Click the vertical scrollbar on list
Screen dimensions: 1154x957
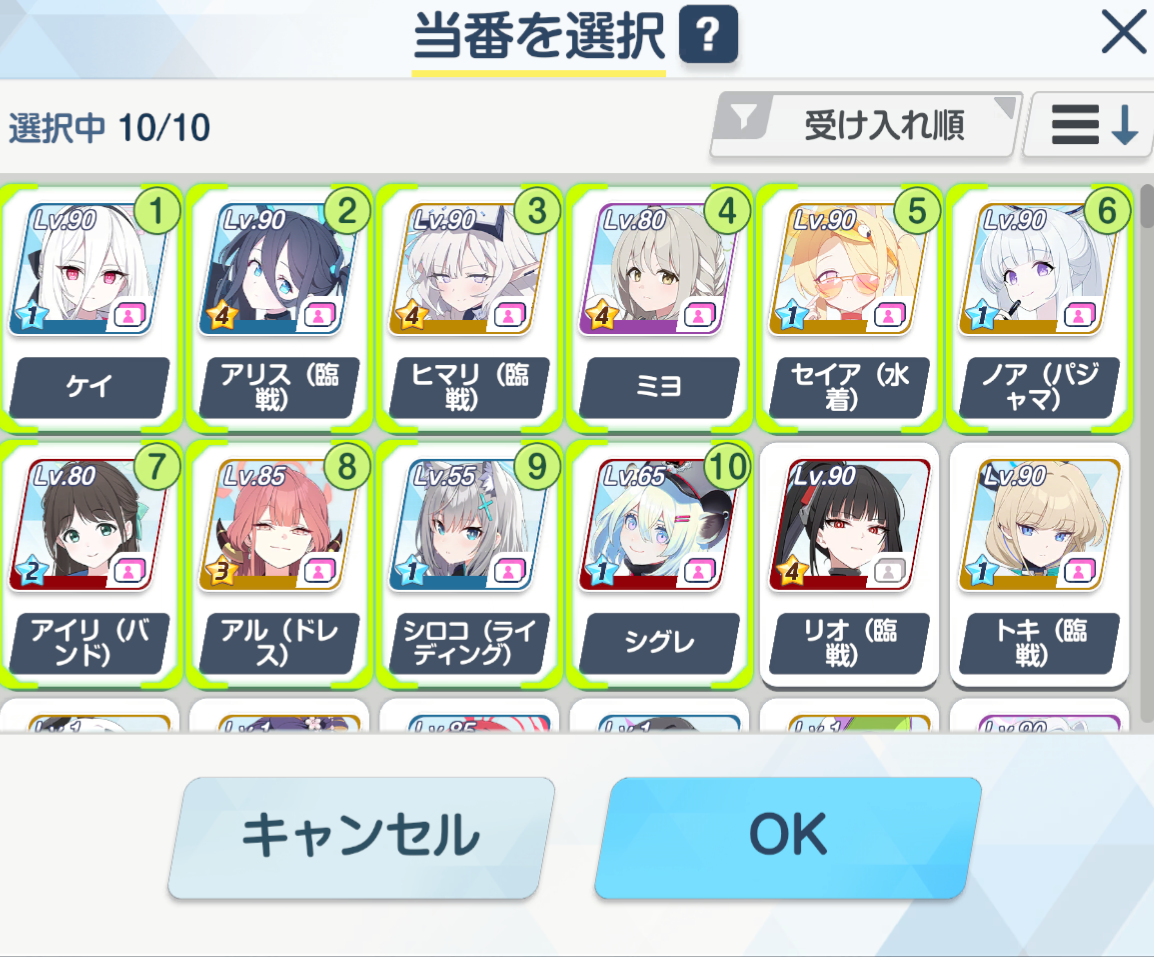point(1146,453)
